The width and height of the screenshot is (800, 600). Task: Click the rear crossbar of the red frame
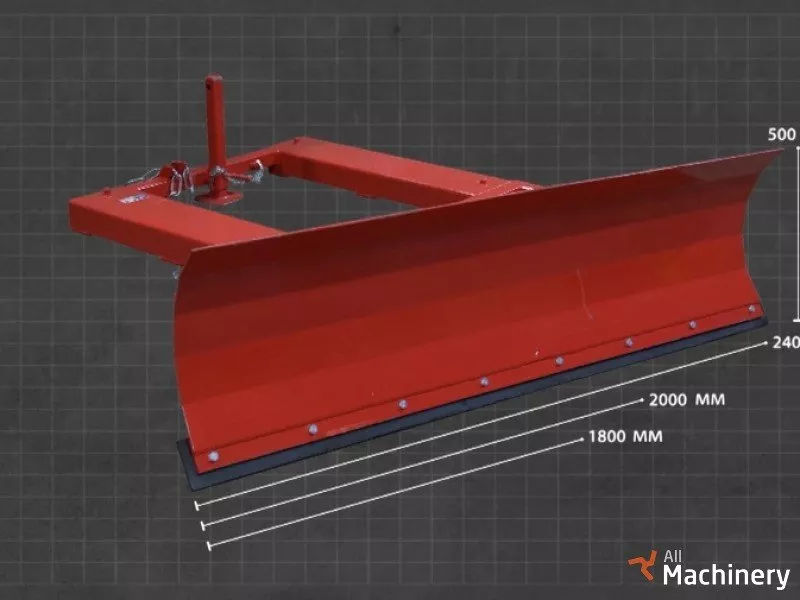(400, 160)
